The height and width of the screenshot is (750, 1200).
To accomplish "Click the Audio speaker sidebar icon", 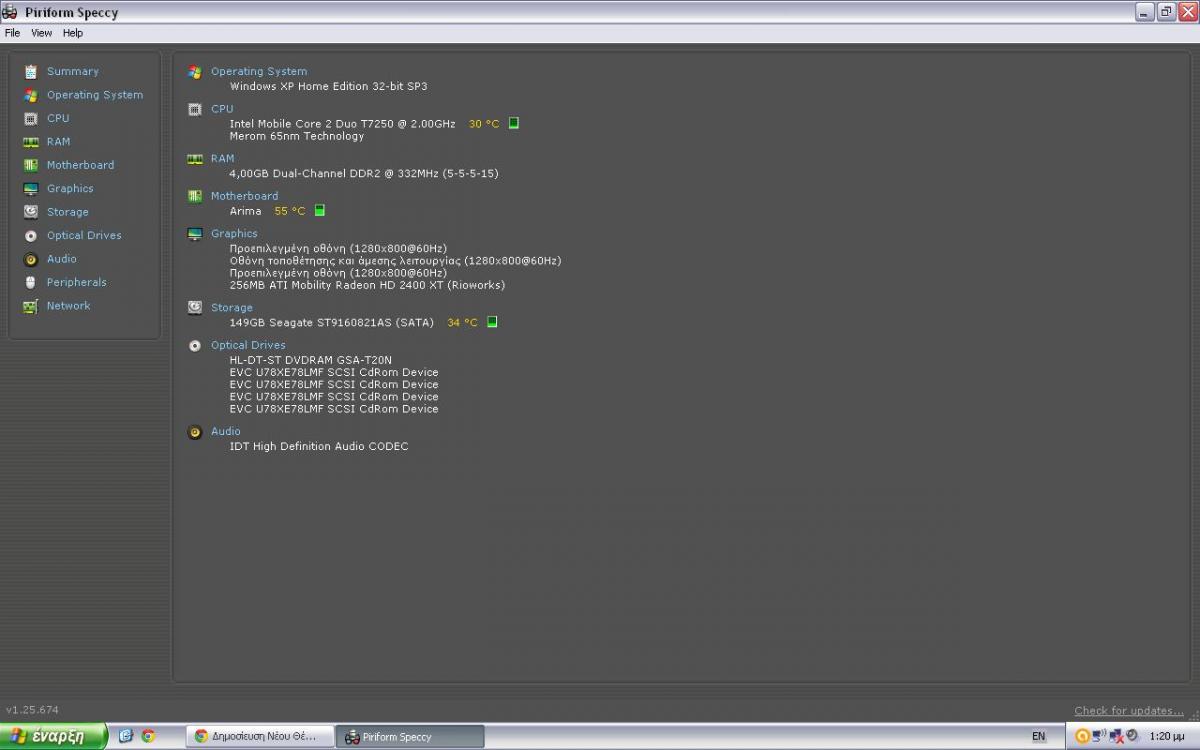I will click(x=31, y=259).
